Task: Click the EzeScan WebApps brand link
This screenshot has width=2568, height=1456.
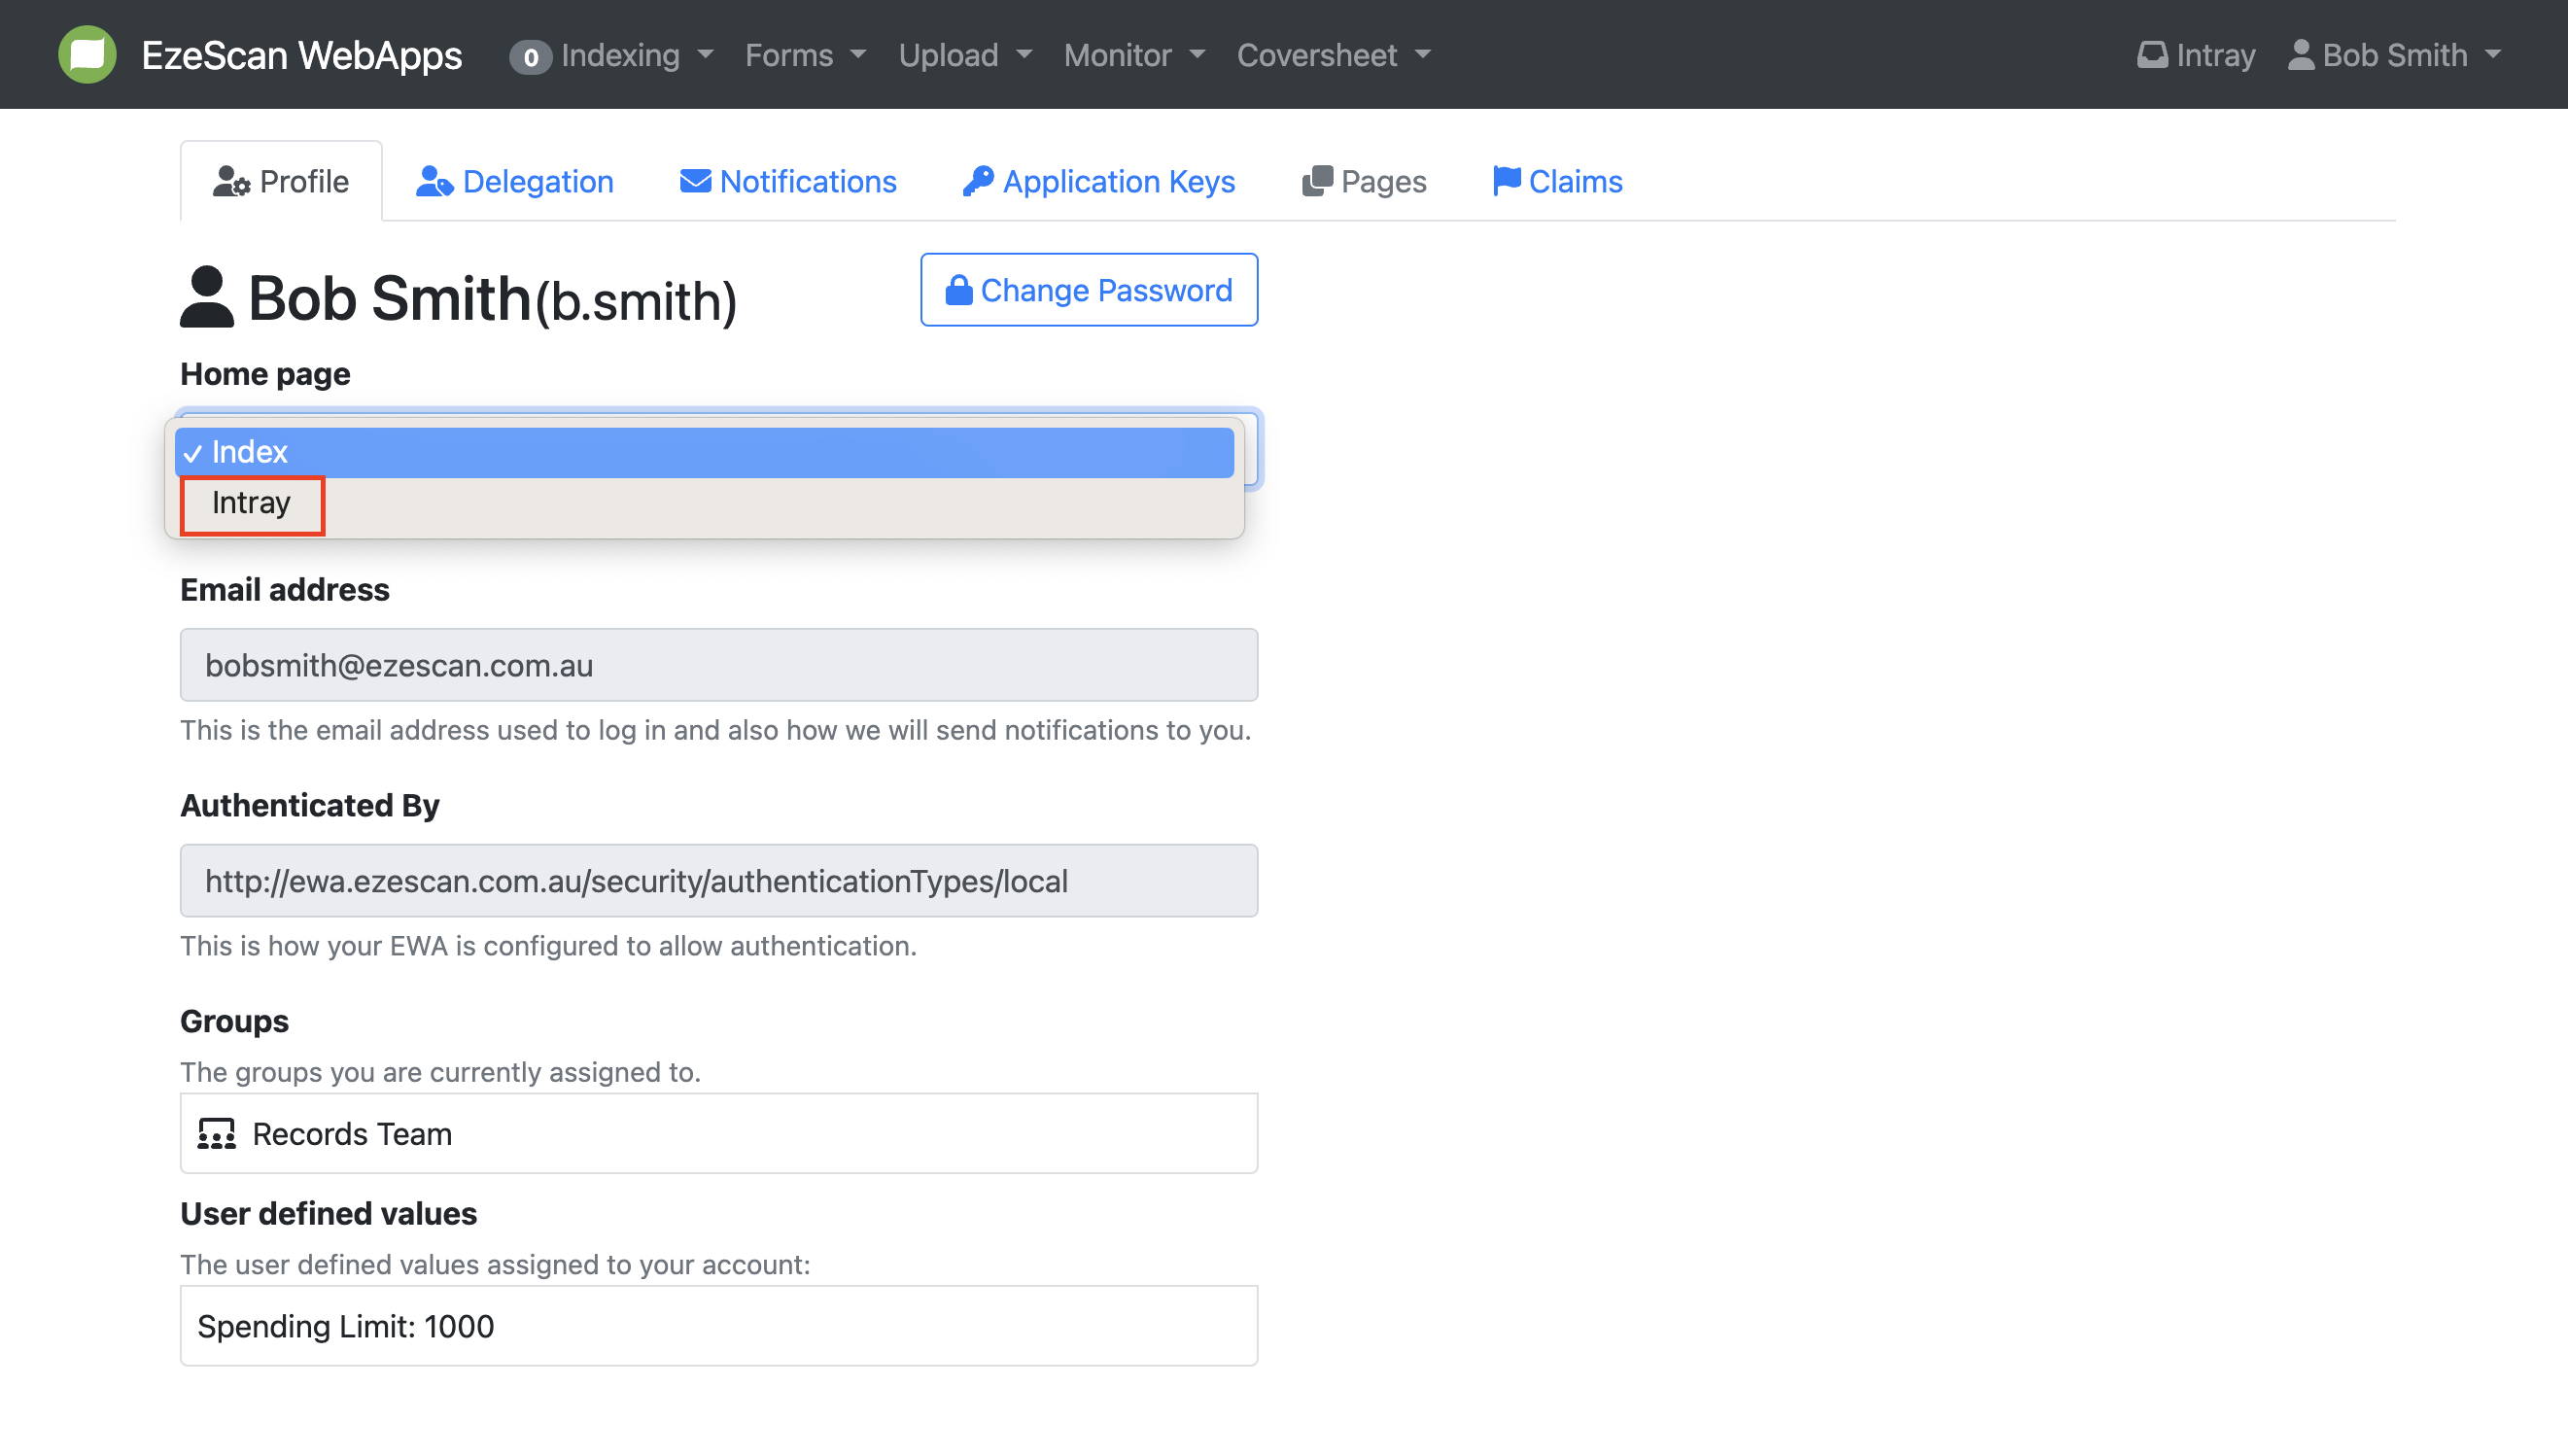Action: tap(301, 55)
